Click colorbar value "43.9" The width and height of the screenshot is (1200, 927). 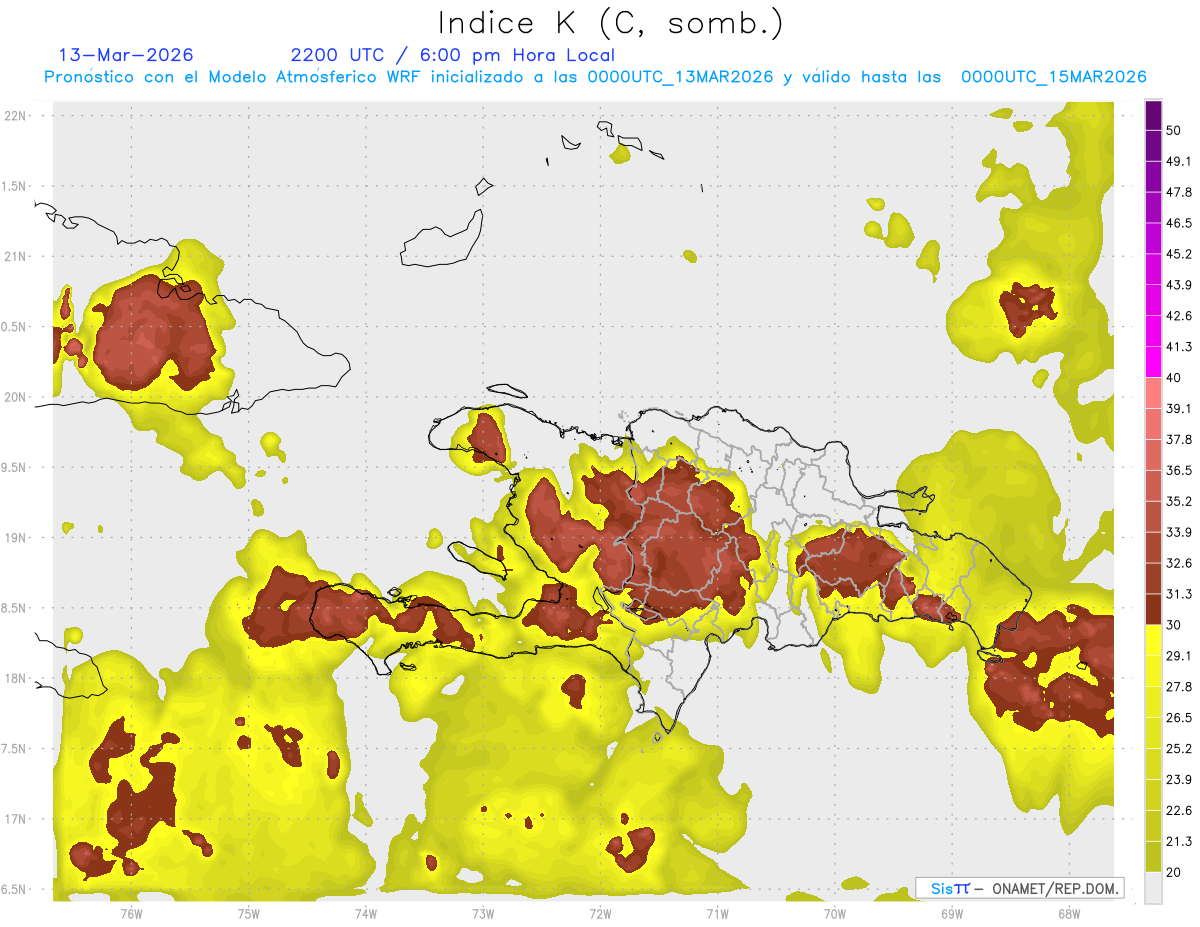[x=1178, y=285]
